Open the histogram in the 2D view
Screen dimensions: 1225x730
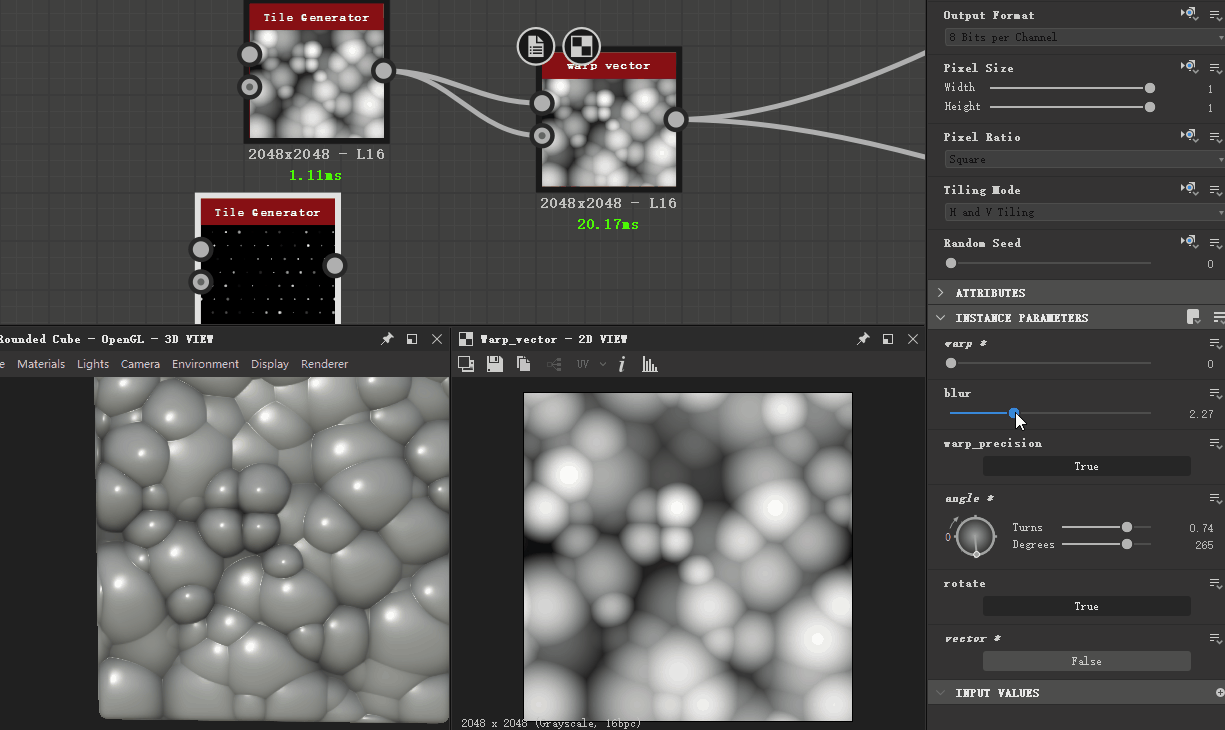pyautogui.click(x=650, y=365)
